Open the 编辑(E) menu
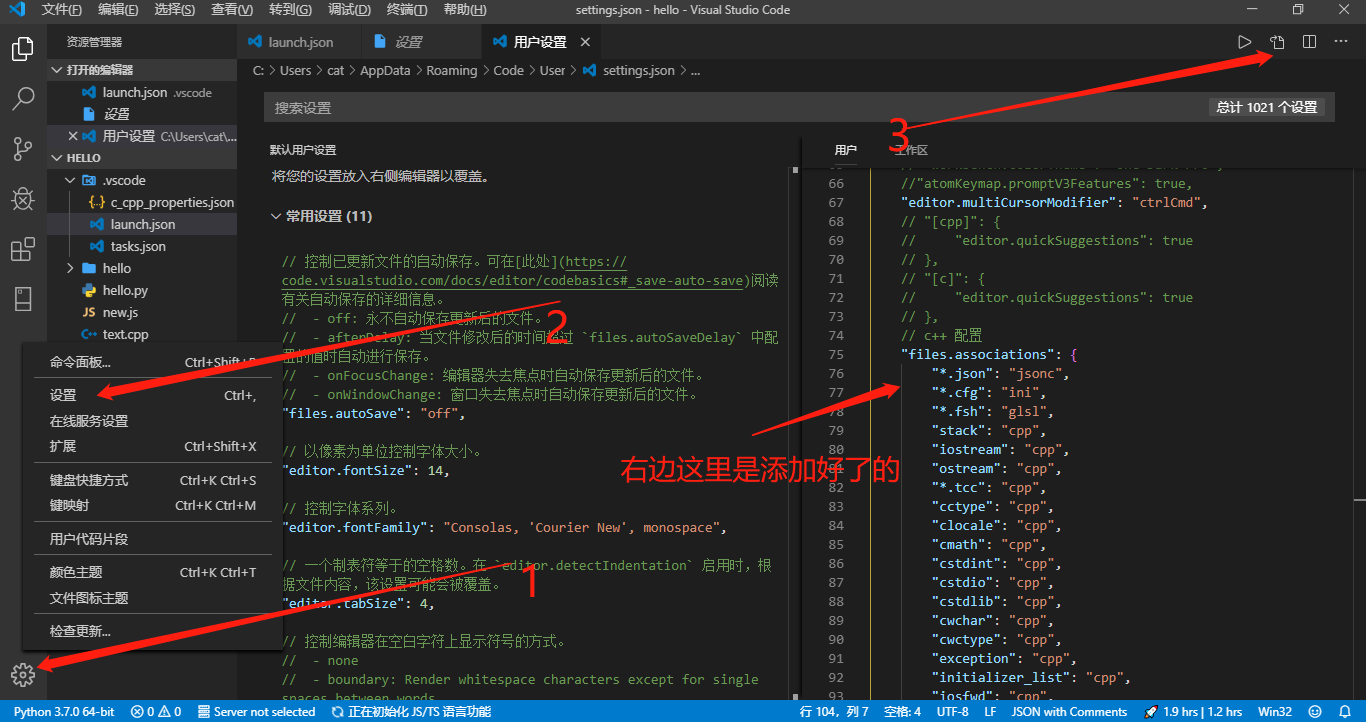Image resolution: width=1366 pixels, height=722 pixels. 119,10
